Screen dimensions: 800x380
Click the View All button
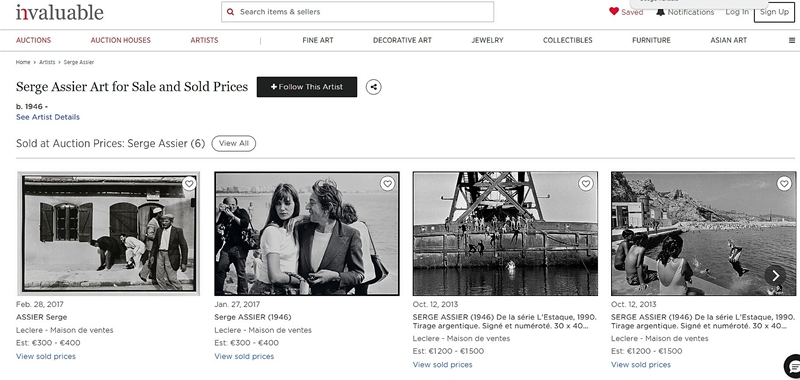coord(234,144)
